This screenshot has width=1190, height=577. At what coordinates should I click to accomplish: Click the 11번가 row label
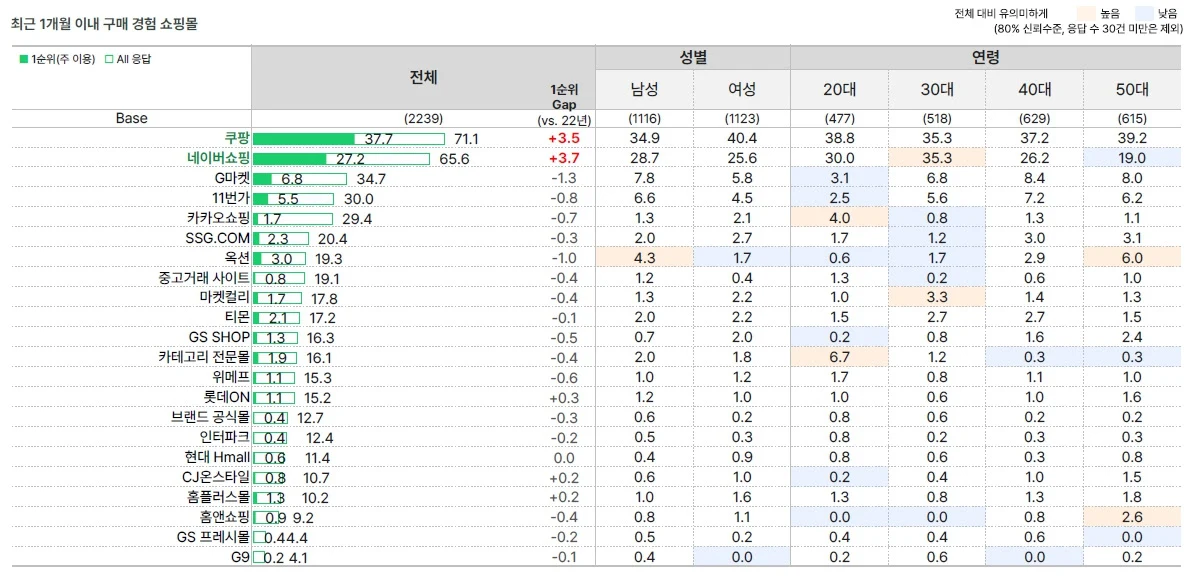[231, 198]
